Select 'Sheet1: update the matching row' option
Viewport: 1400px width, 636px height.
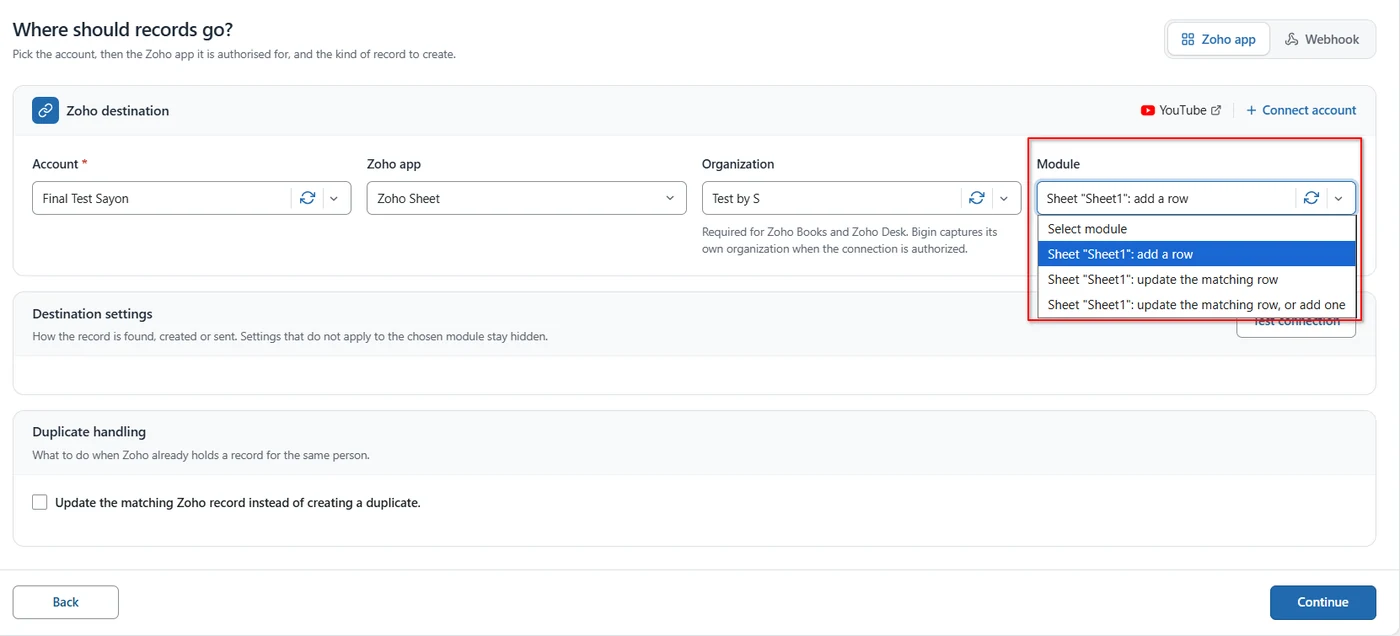1196,279
